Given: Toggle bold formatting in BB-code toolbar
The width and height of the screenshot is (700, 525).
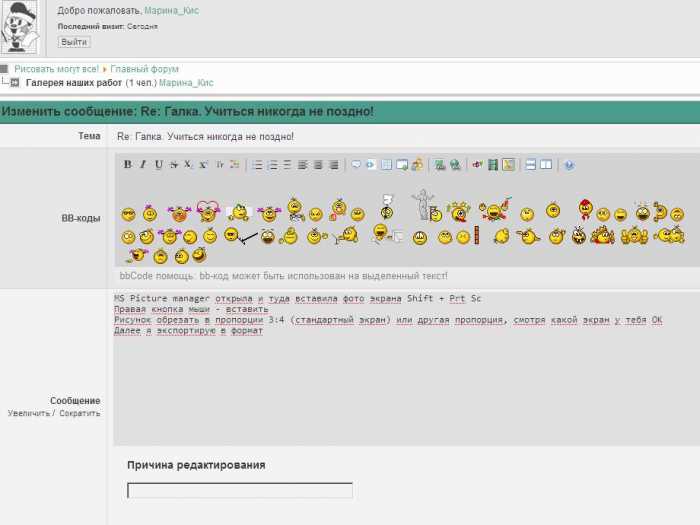Looking at the screenshot, I should [128, 165].
